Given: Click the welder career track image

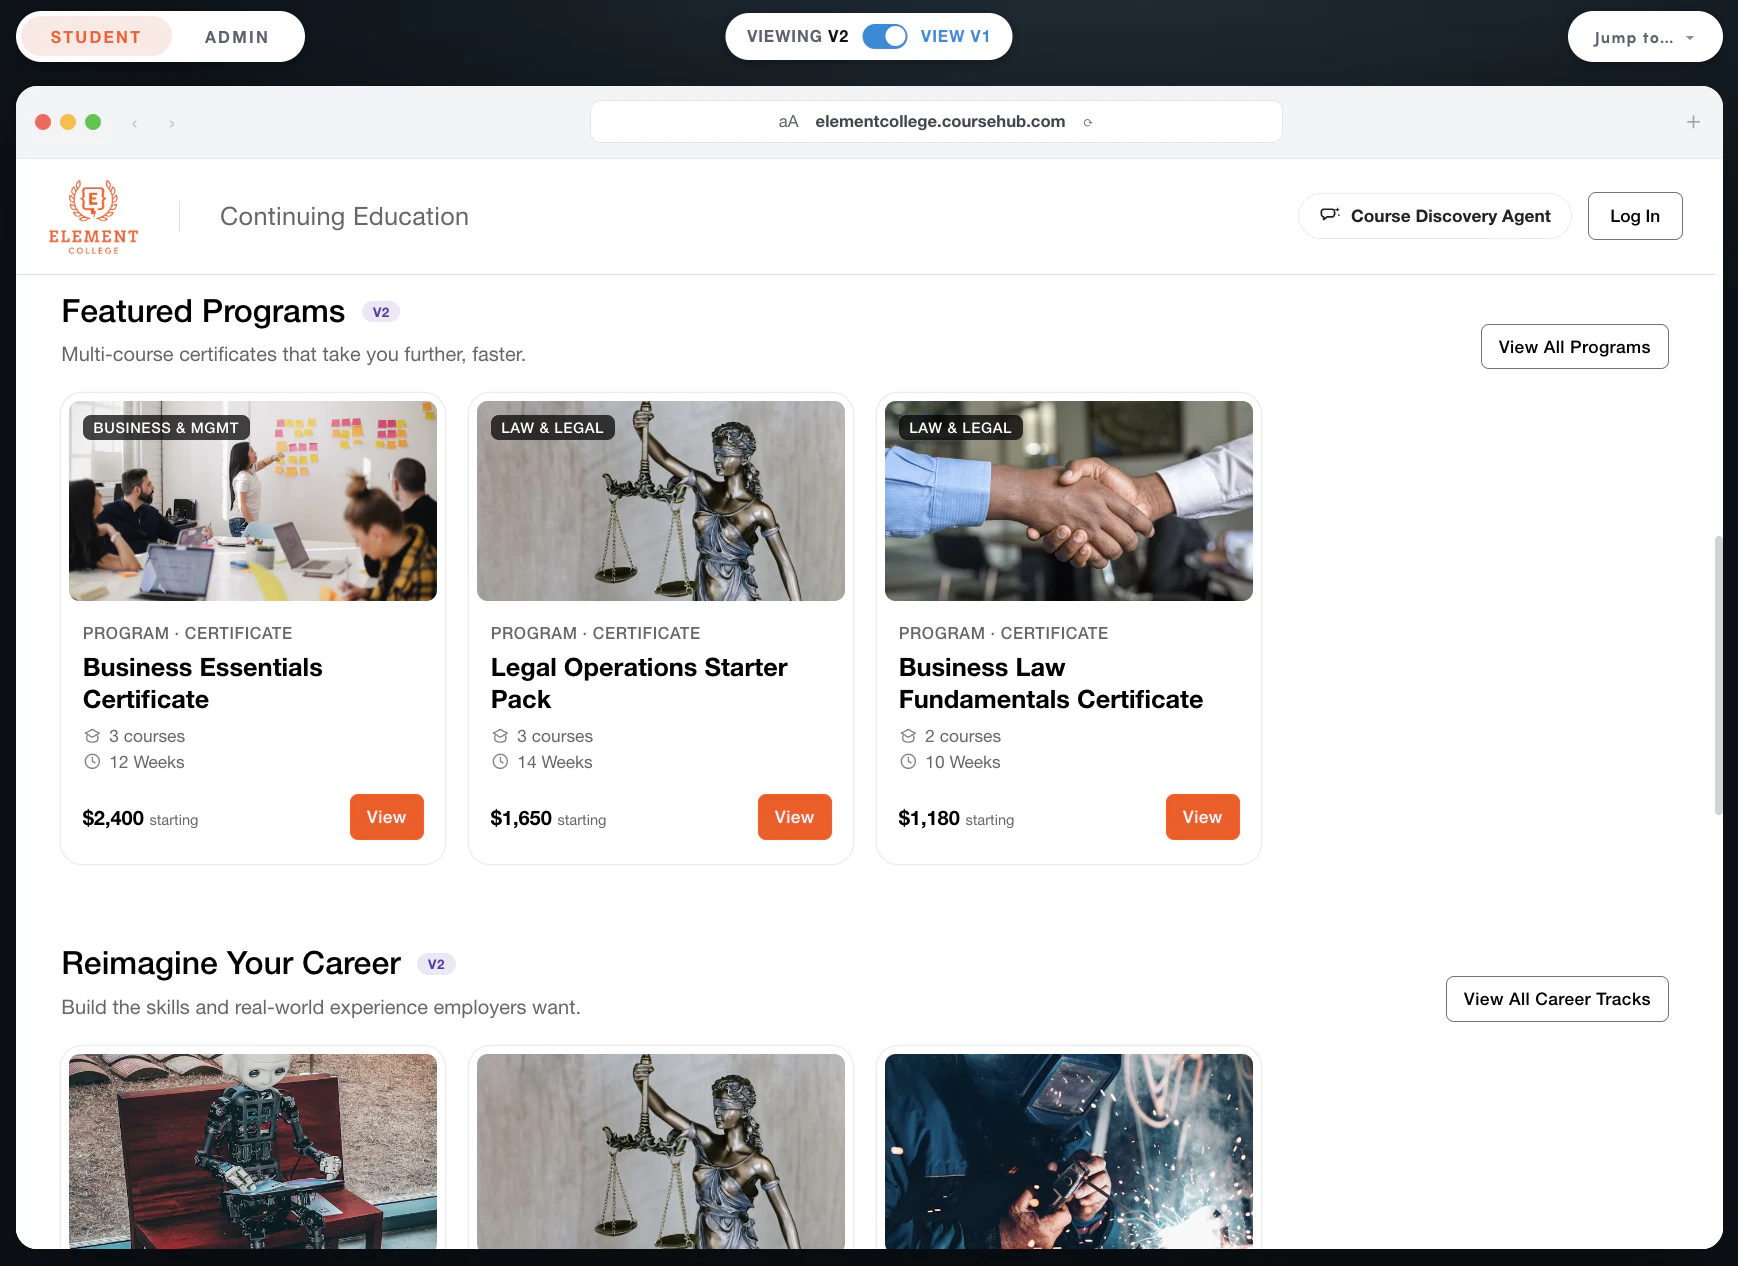Looking at the screenshot, I should (x=1069, y=1151).
